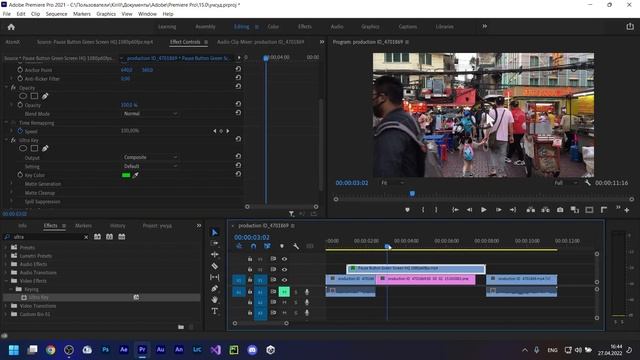Image resolution: width=640 pixels, height=360 pixels.
Task: Open Program monitor settings wrench
Action: coord(588,183)
